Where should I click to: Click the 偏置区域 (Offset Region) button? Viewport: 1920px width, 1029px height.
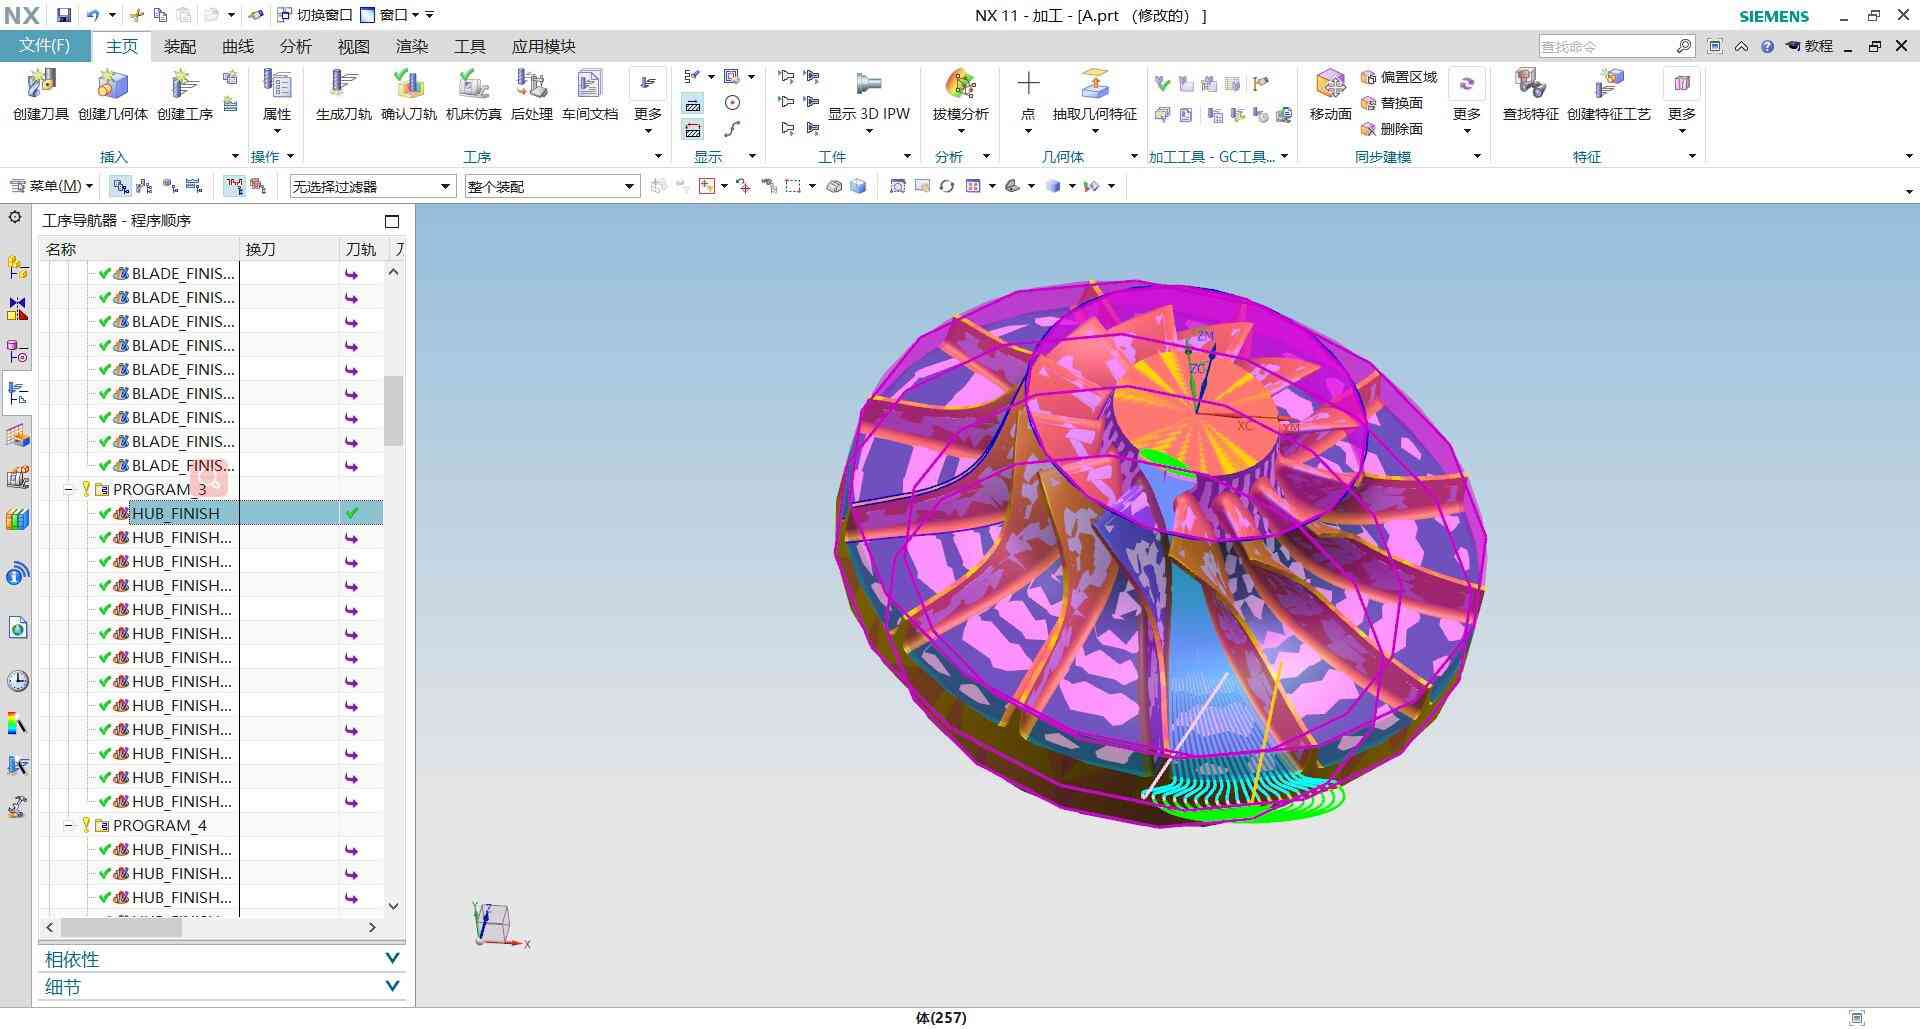click(x=1398, y=77)
